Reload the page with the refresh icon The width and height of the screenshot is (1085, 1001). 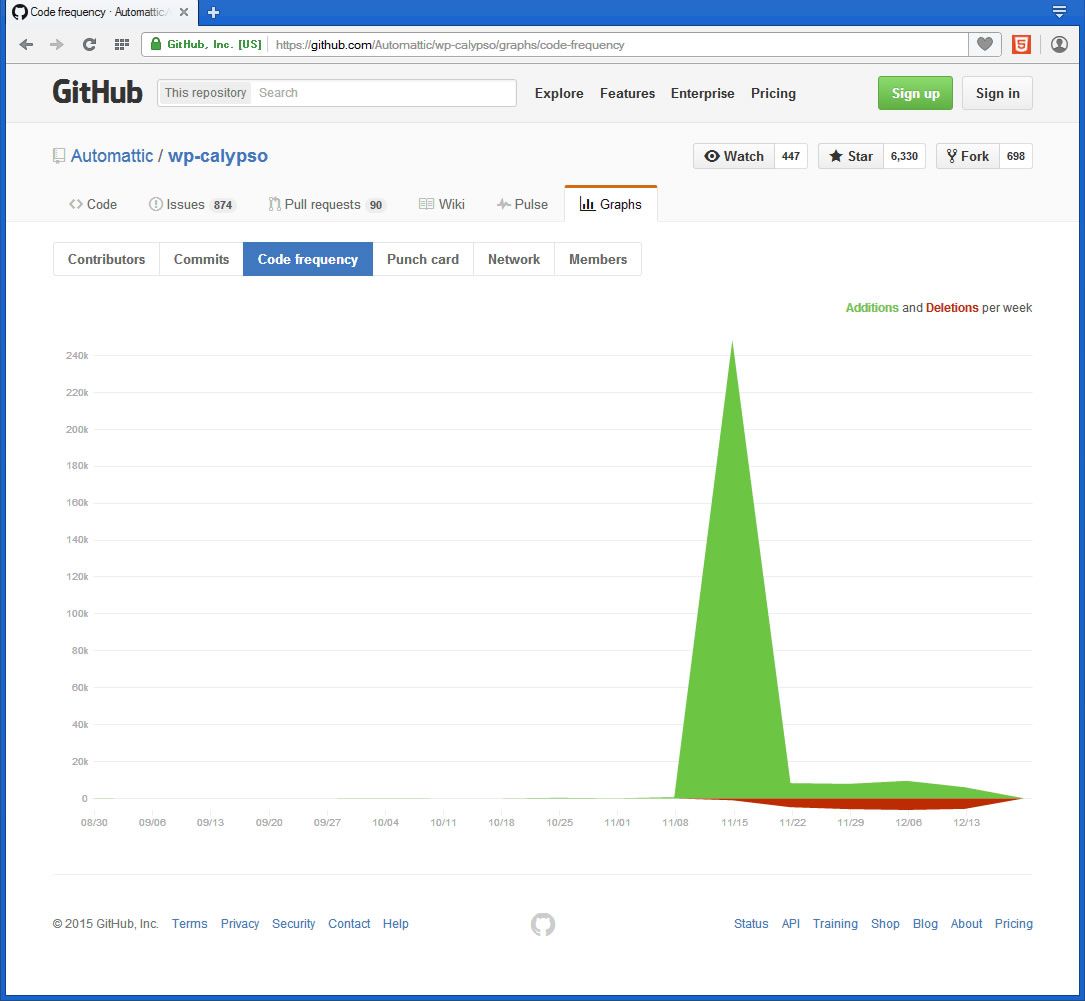pyautogui.click(x=89, y=45)
